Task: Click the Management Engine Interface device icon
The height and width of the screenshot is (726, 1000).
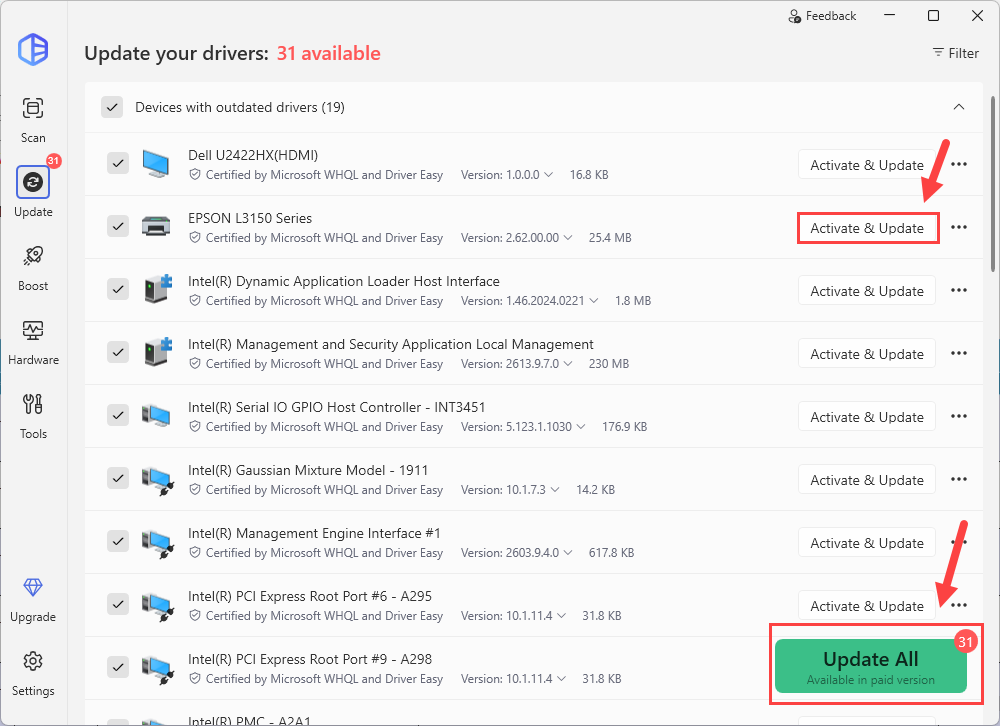Action: [158, 543]
